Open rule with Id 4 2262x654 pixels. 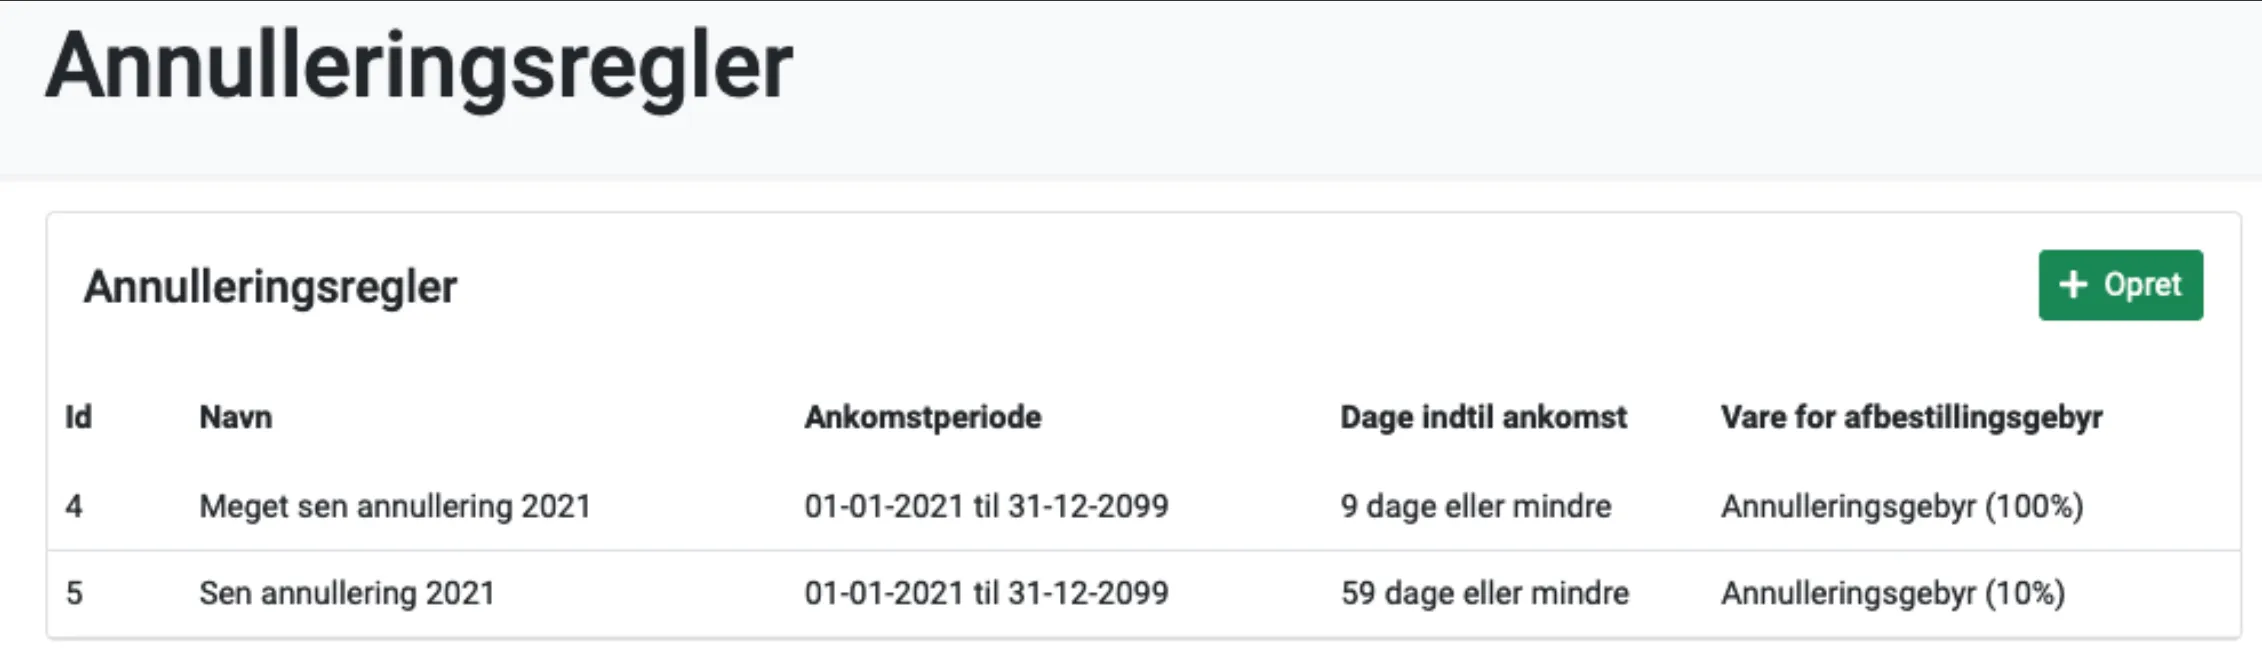pos(74,507)
